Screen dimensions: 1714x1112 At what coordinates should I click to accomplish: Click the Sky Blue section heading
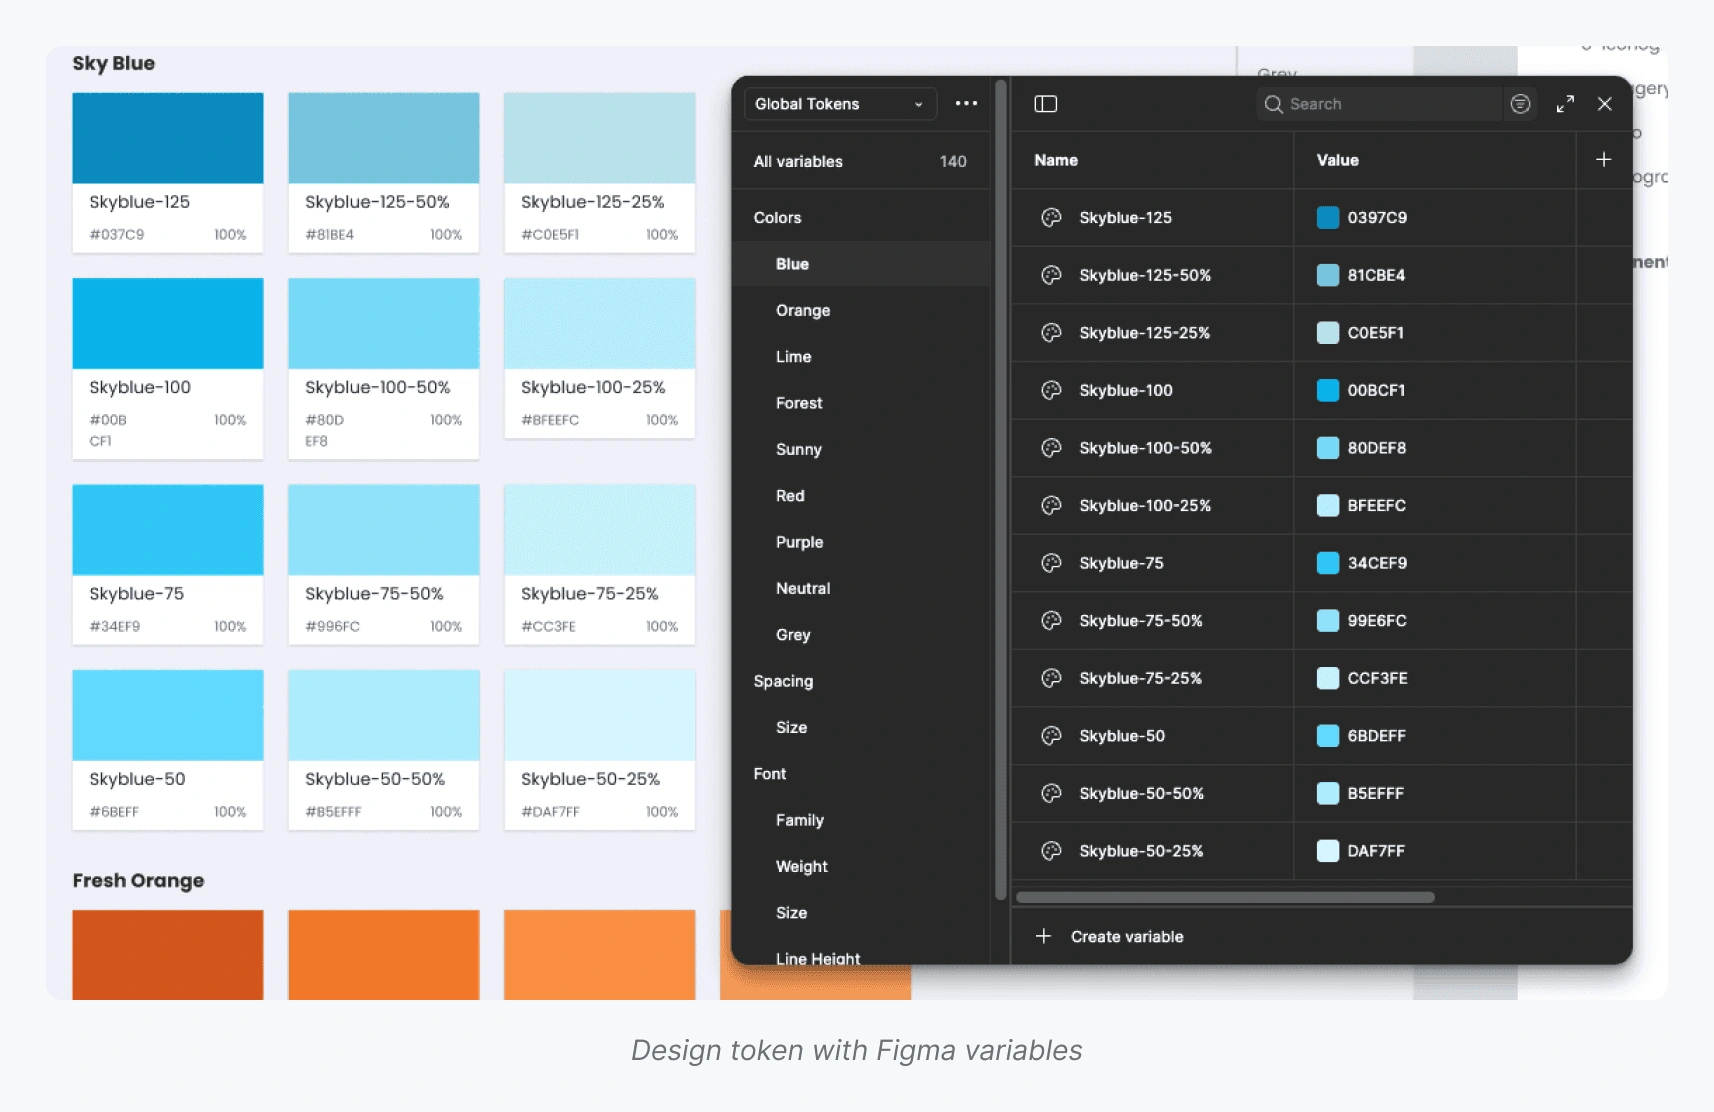click(x=113, y=63)
